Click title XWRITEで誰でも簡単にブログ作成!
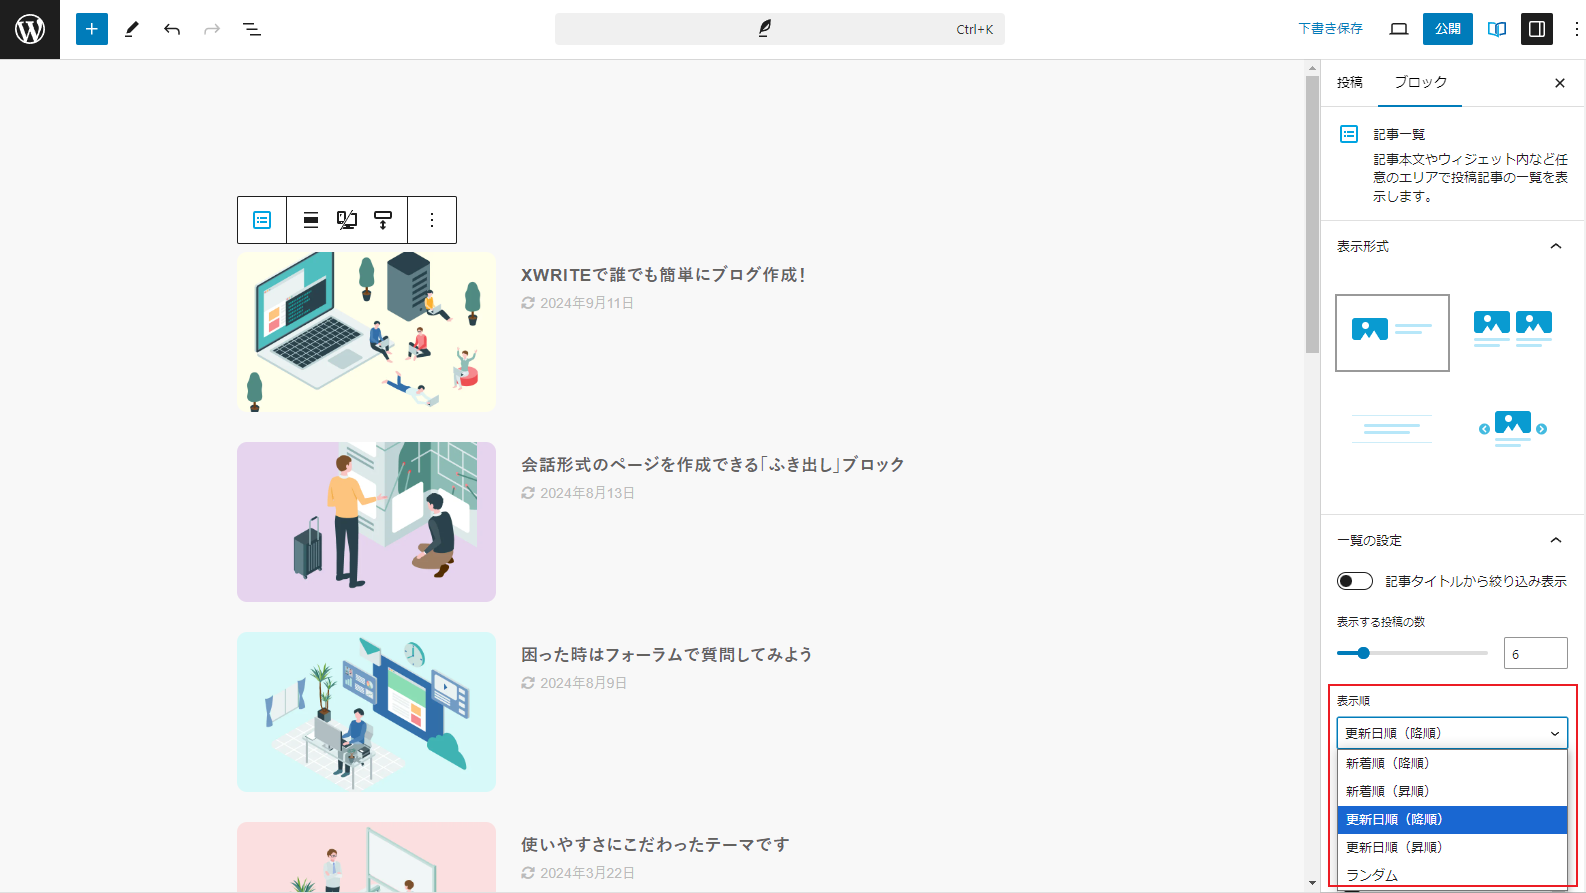 pyautogui.click(x=663, y=275)
